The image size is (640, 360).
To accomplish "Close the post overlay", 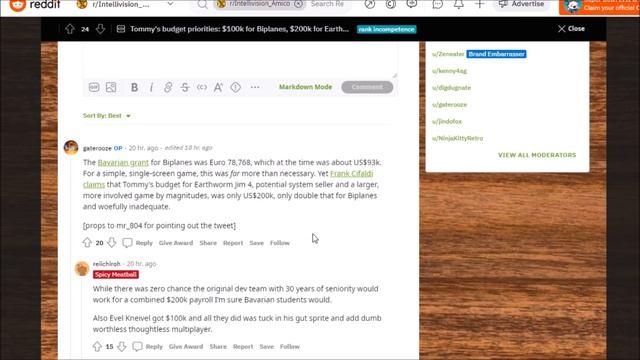I will (x=571, y=29).
